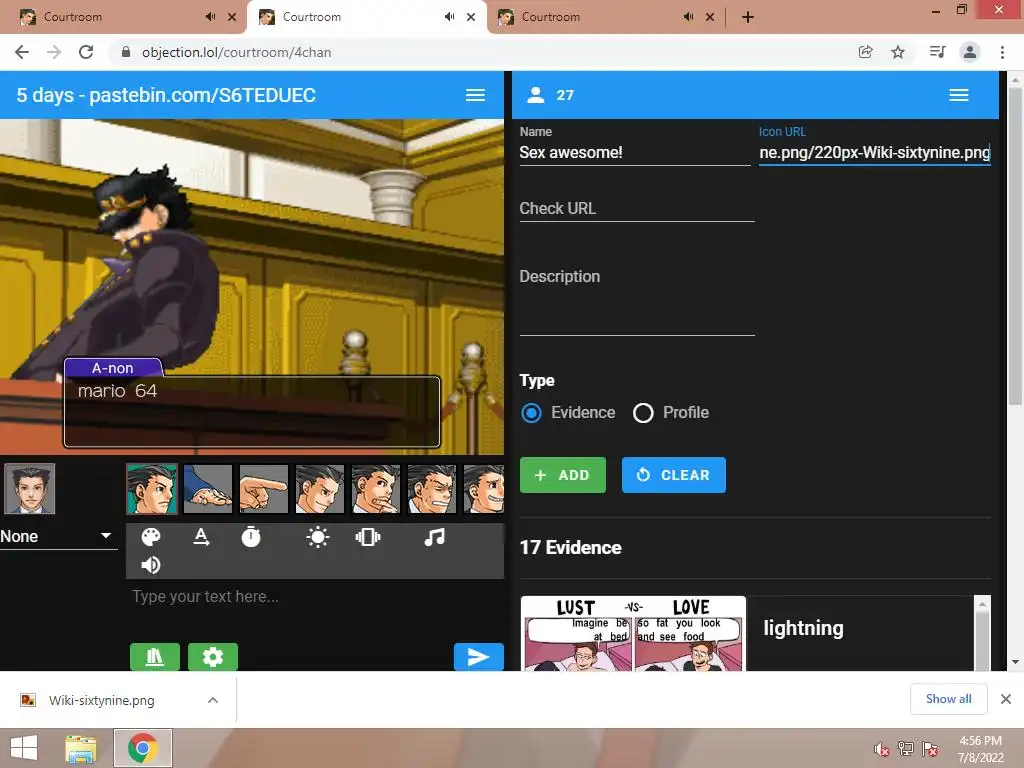Click the green ADD evidence button
Image resolution: width=1024 pixels, height=768 pixels.
coord(562,475)
